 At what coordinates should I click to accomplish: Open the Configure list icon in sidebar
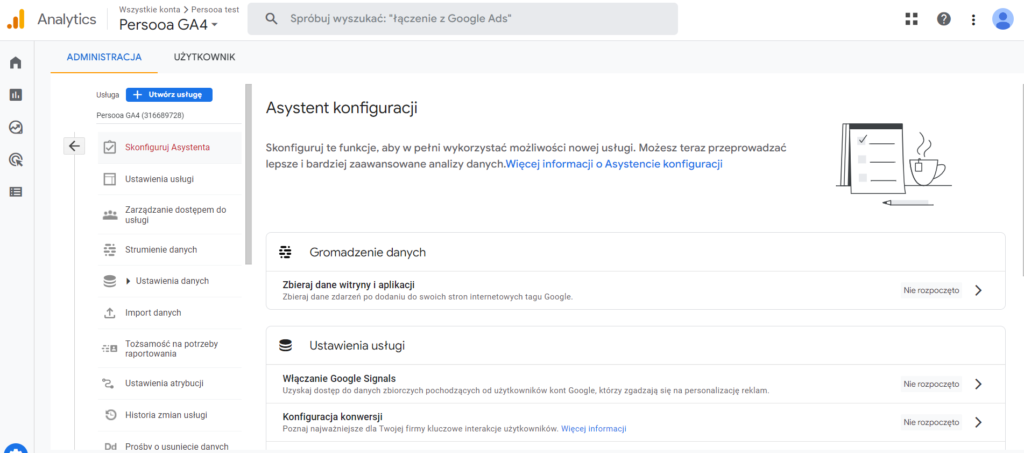coord(15,191)
